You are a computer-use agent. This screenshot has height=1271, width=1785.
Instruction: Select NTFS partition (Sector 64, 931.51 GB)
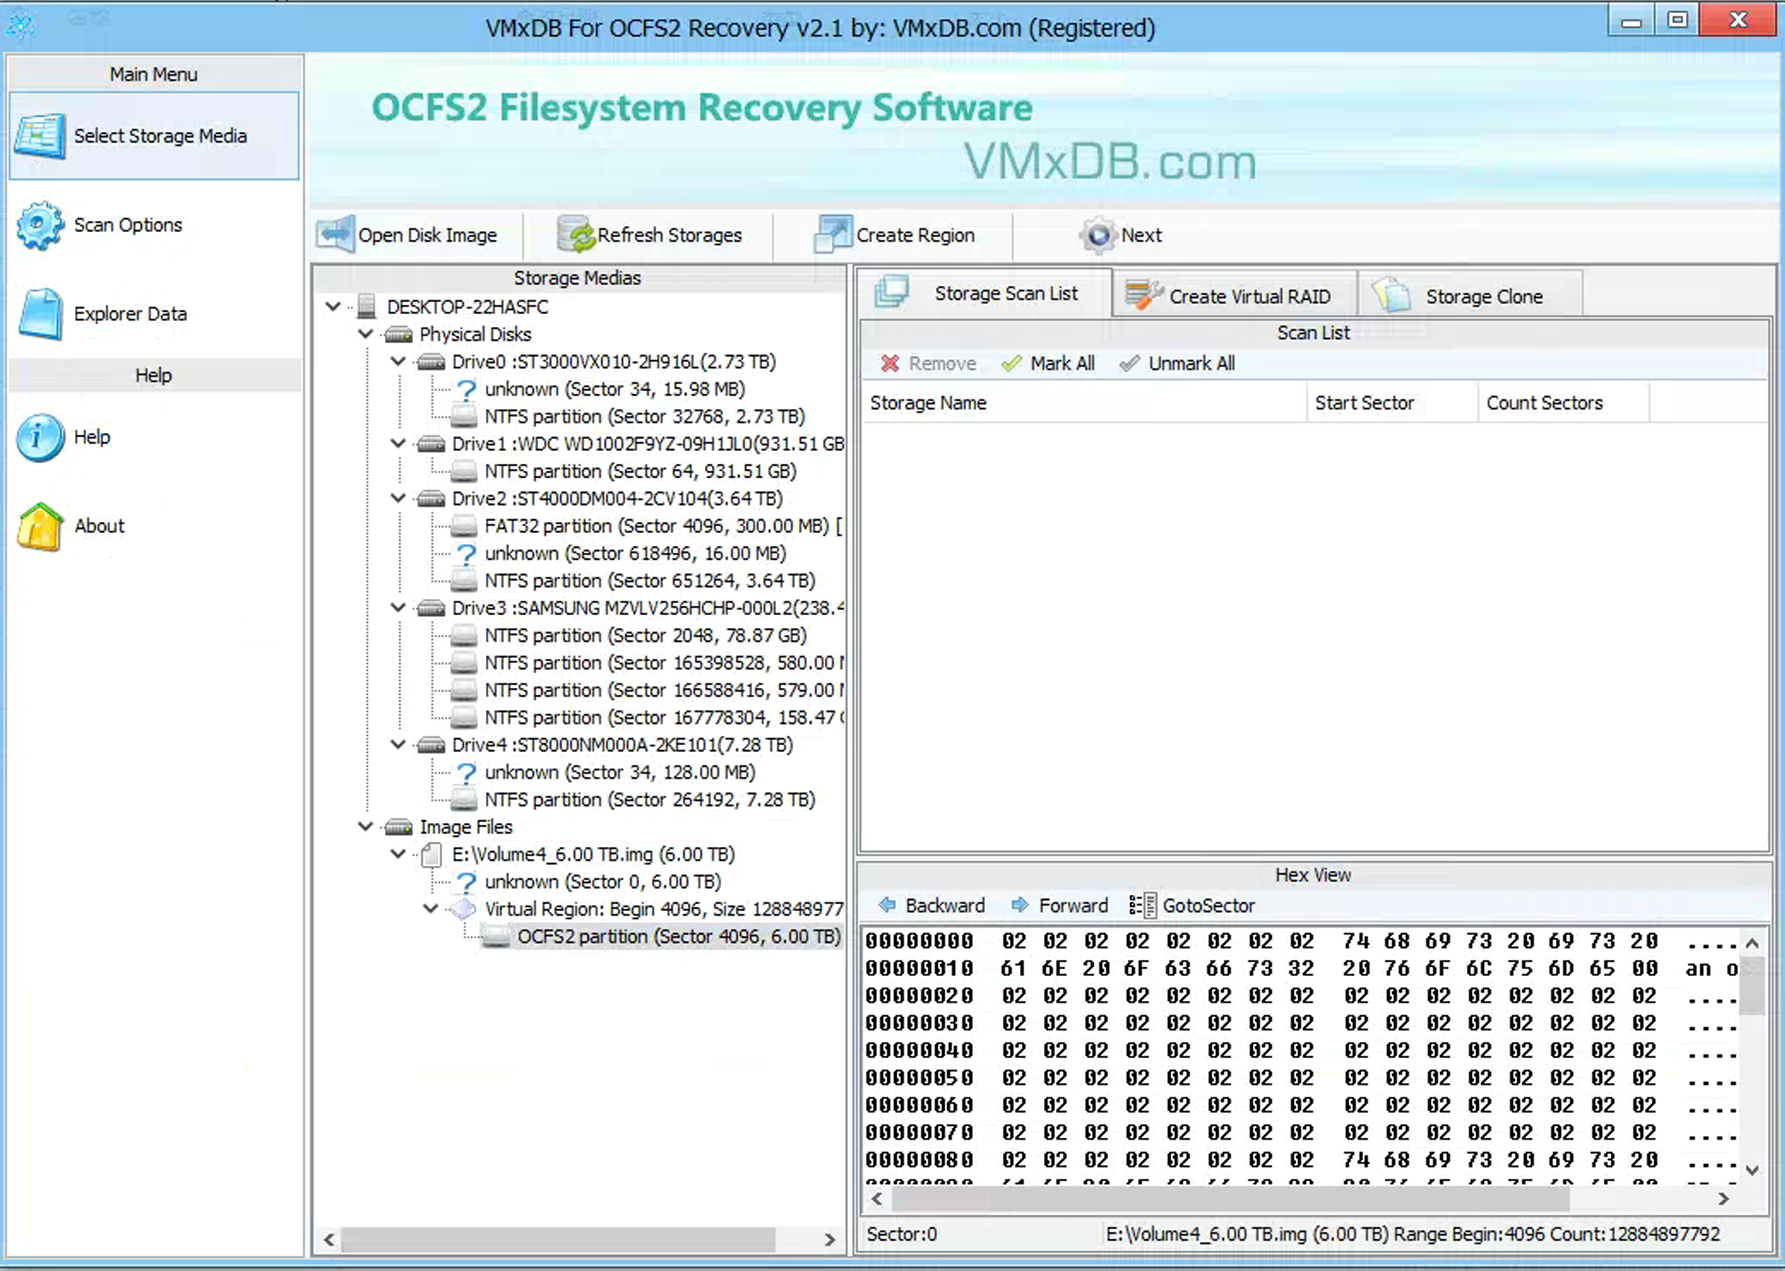(x=640, y=471)
